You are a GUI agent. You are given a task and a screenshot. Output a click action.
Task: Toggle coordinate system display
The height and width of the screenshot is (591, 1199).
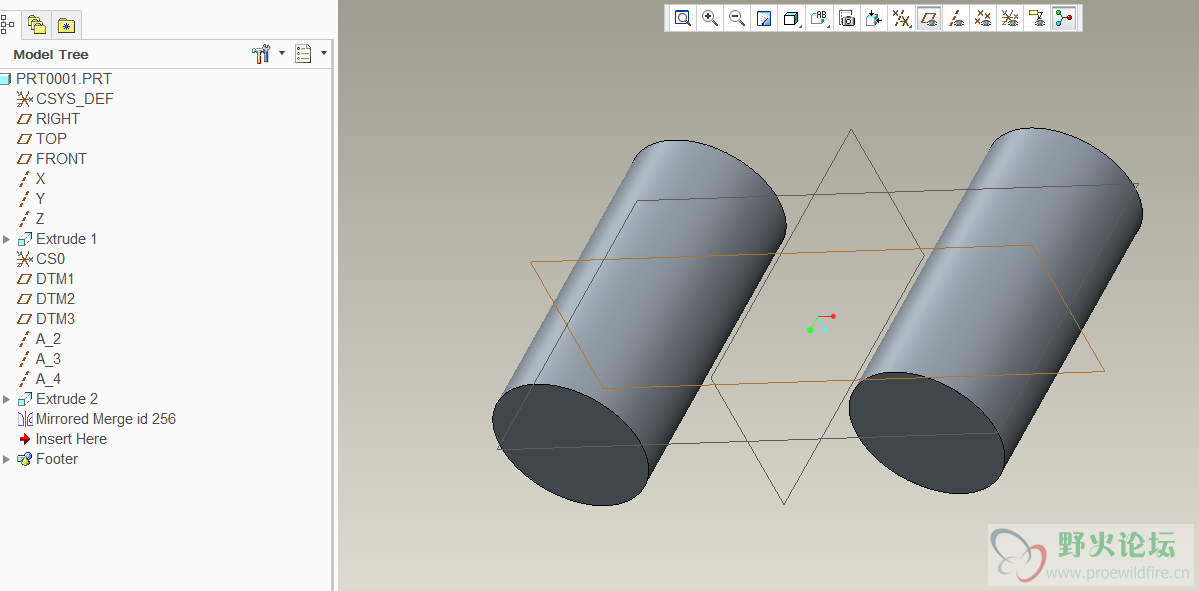click(x=1010, y=18)
